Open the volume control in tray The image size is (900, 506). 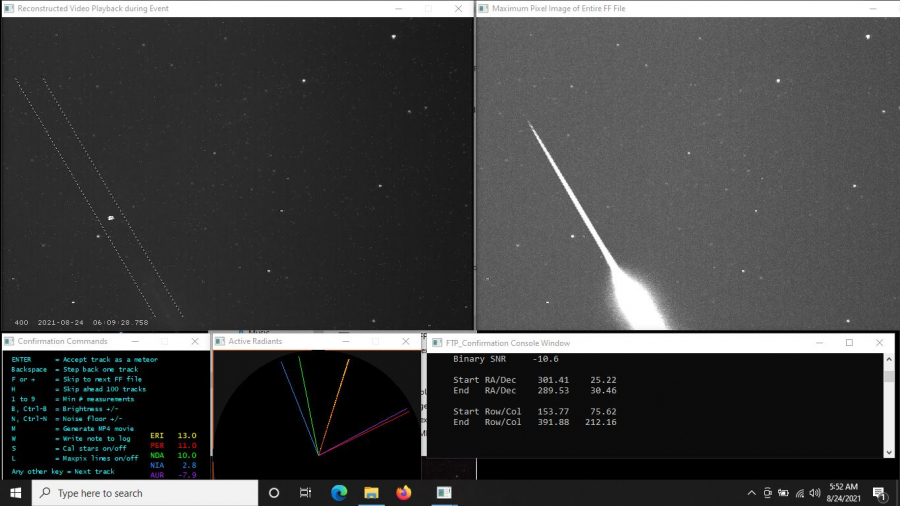click(814, 493)
